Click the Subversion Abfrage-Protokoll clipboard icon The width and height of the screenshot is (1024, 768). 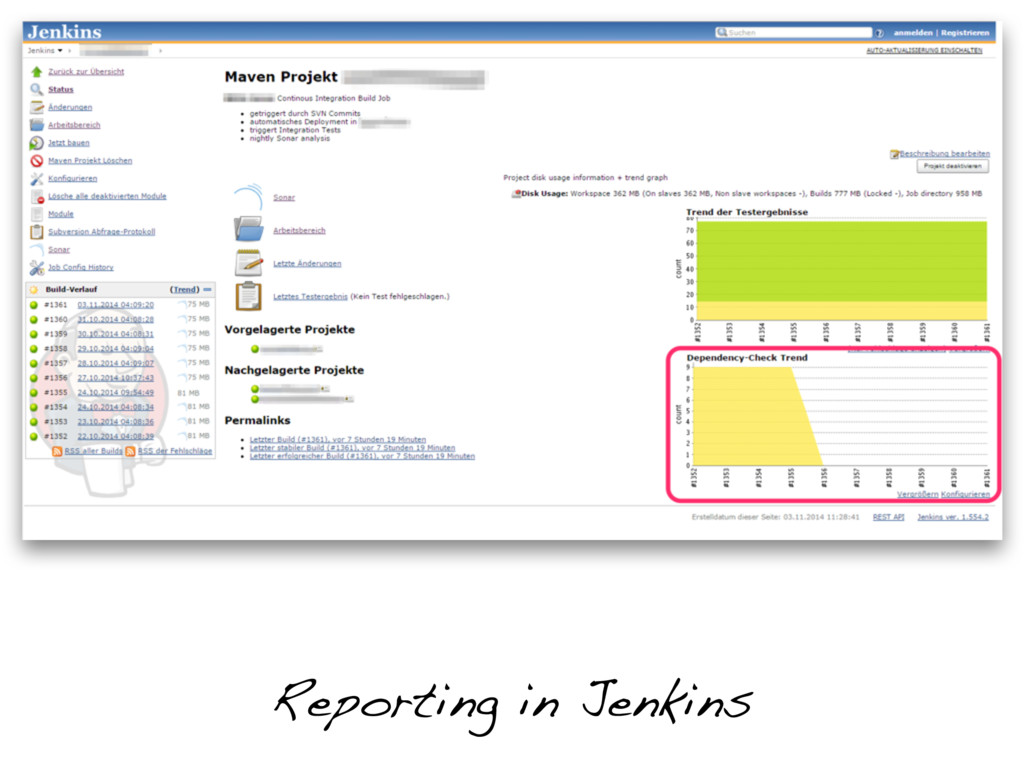pos(37,232)
